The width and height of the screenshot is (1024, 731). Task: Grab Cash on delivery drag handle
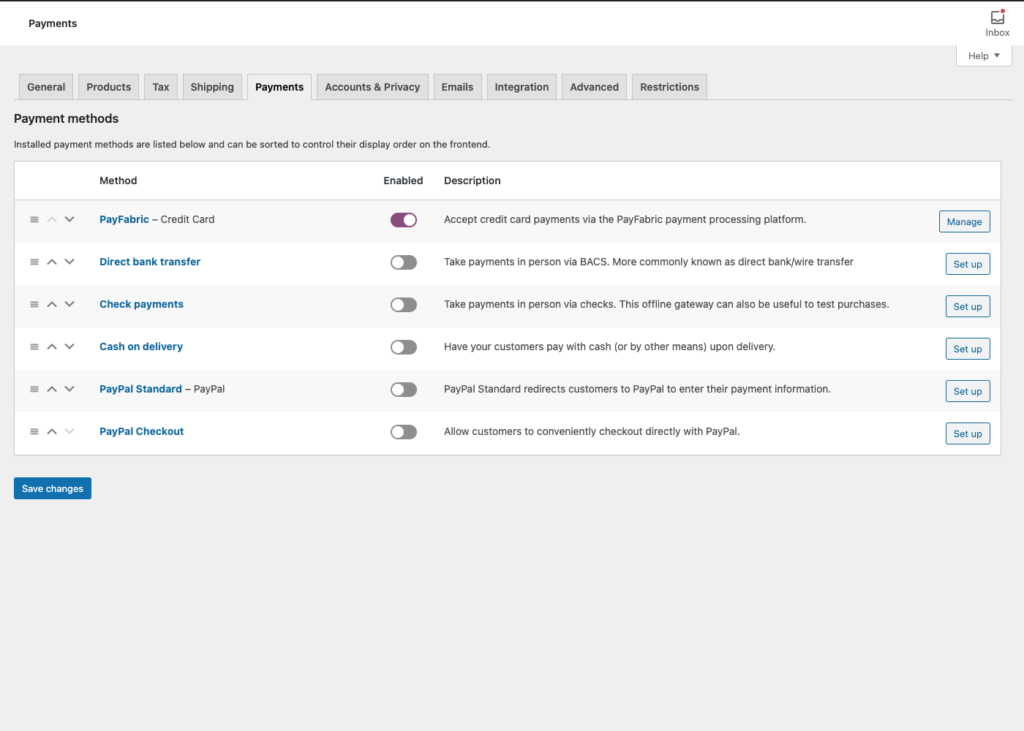point(34,347)
